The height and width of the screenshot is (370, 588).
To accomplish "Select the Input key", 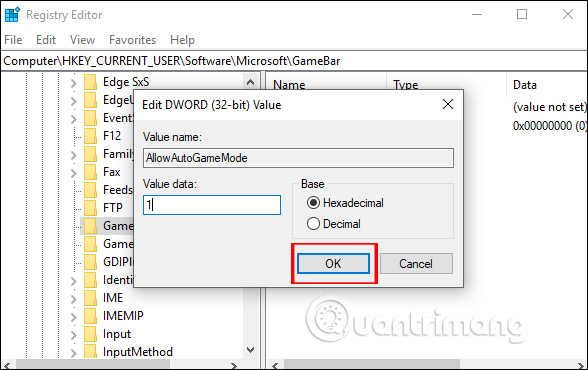I will click(x=117, y=334).
